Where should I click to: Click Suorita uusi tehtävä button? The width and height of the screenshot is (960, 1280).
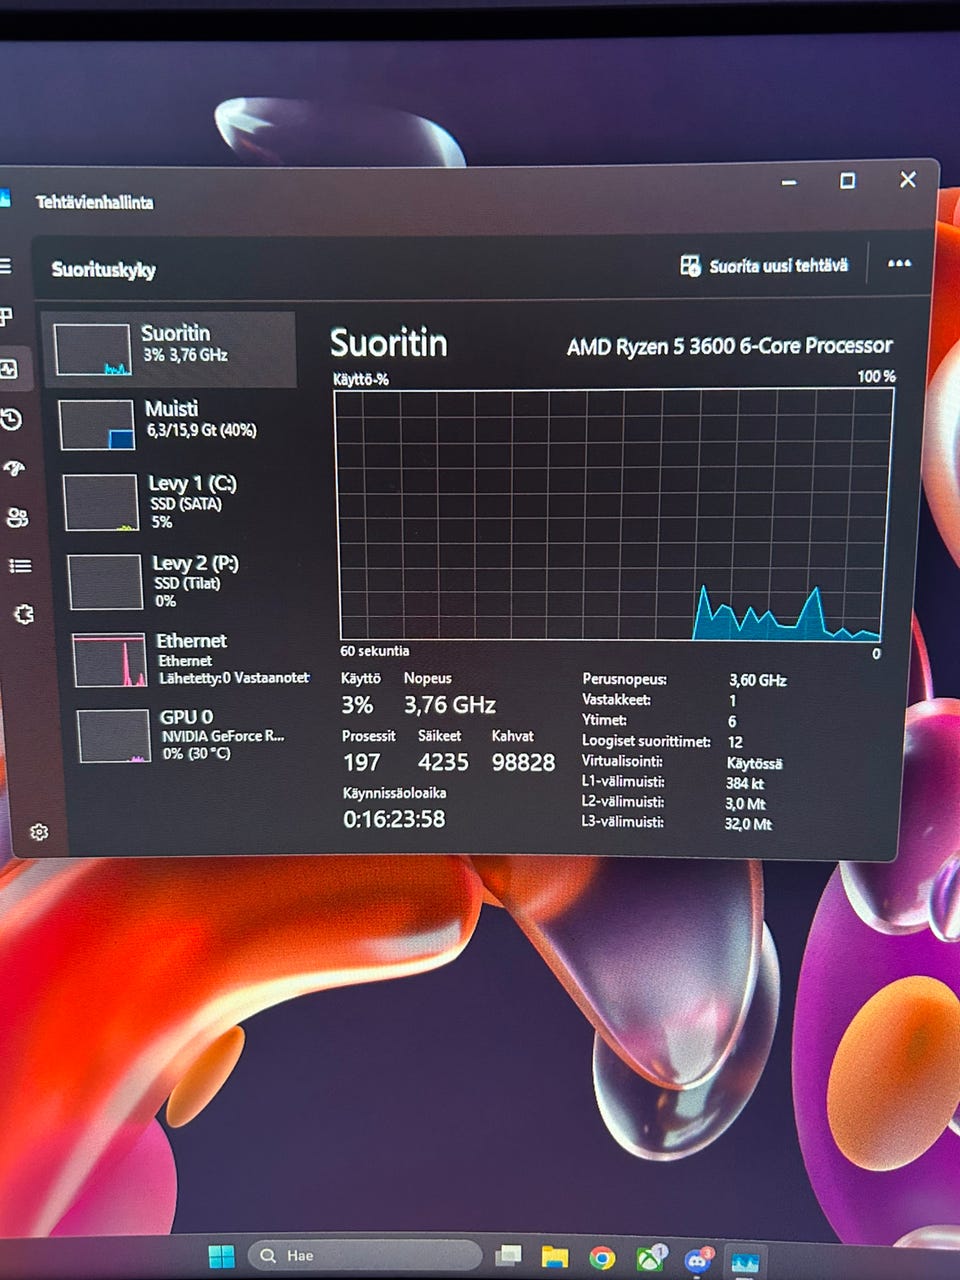click(x=764, y=266)
